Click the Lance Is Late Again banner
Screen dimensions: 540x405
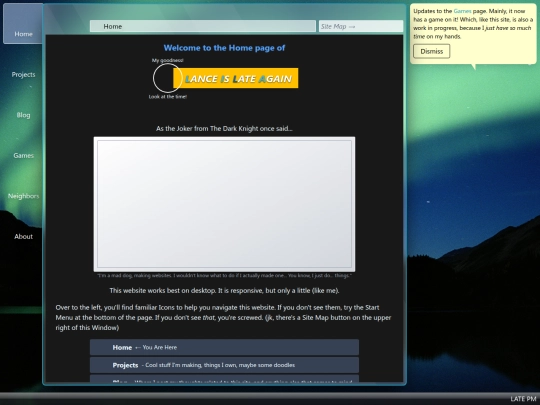pos(236,78)
